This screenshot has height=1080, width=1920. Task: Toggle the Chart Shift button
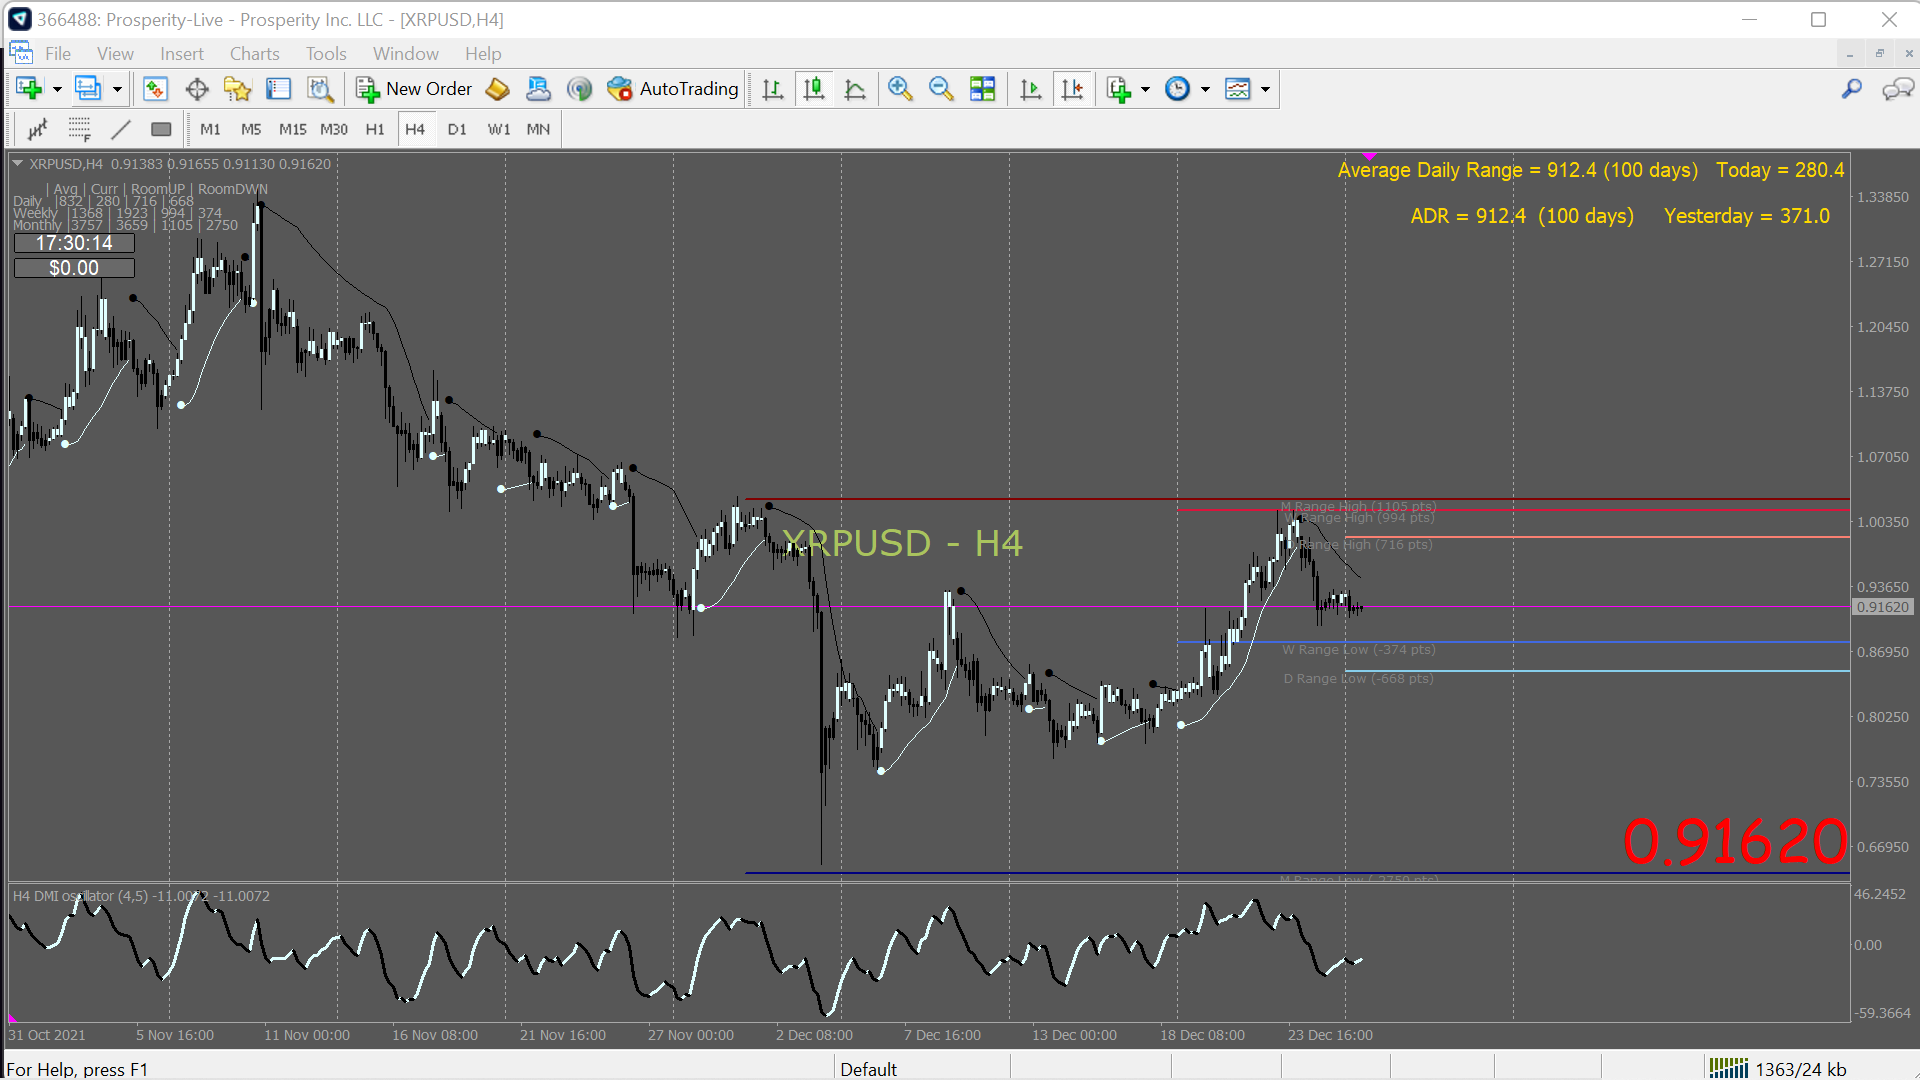pos(1072,89)
